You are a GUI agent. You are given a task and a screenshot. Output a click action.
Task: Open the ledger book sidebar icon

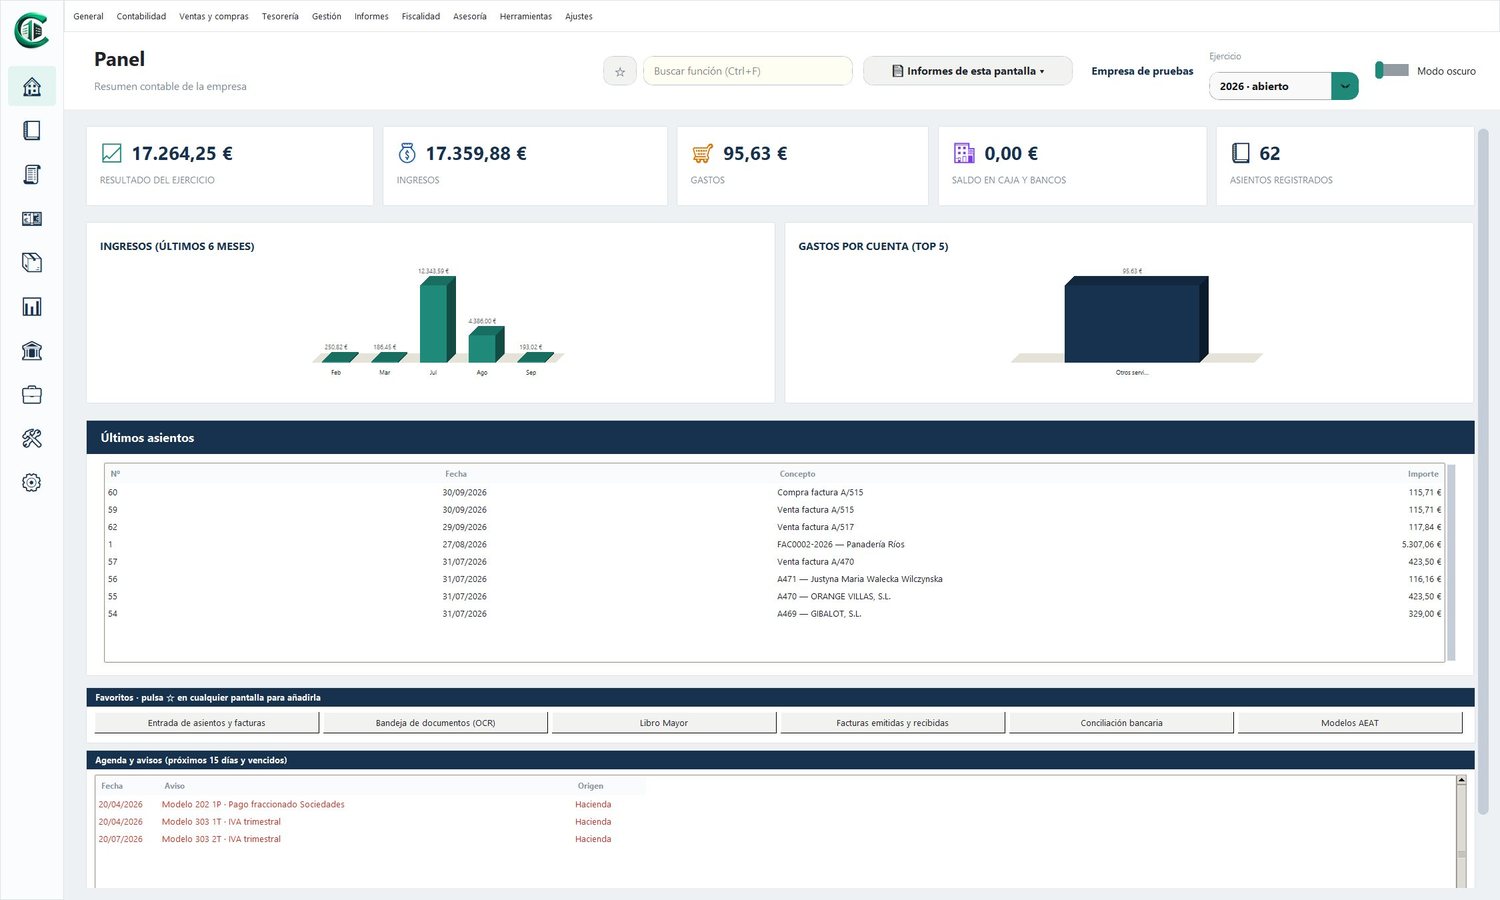tap(32, 131)
